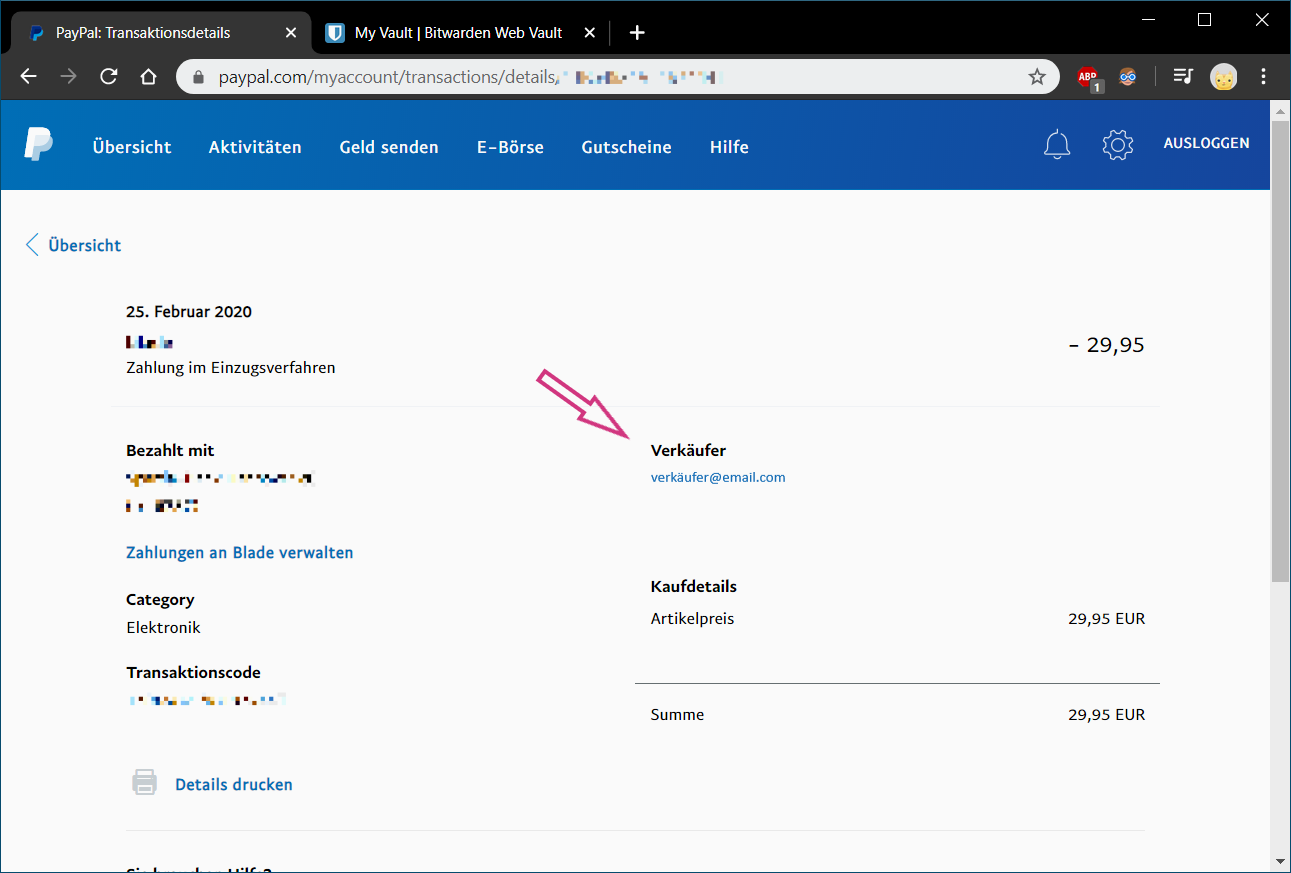Open Chrome media control icon
Image resolution: width=1291 pixels, height=873 pixels.
[1183, 77]
